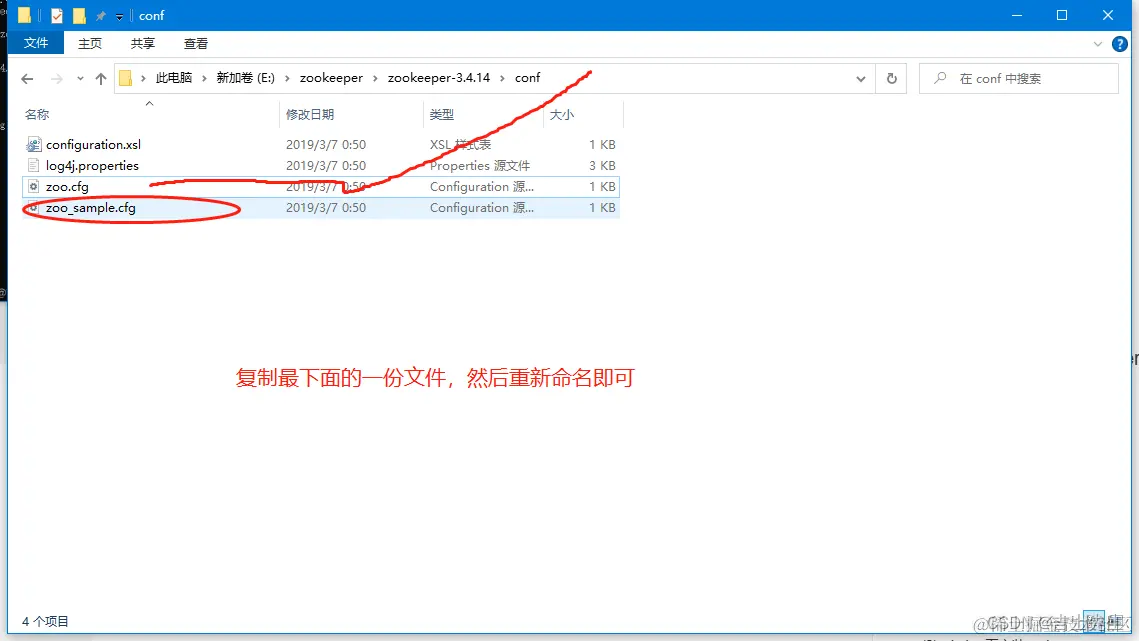
Task: Select the zoo_sample.cfg file
Action: tap(320, 208)
